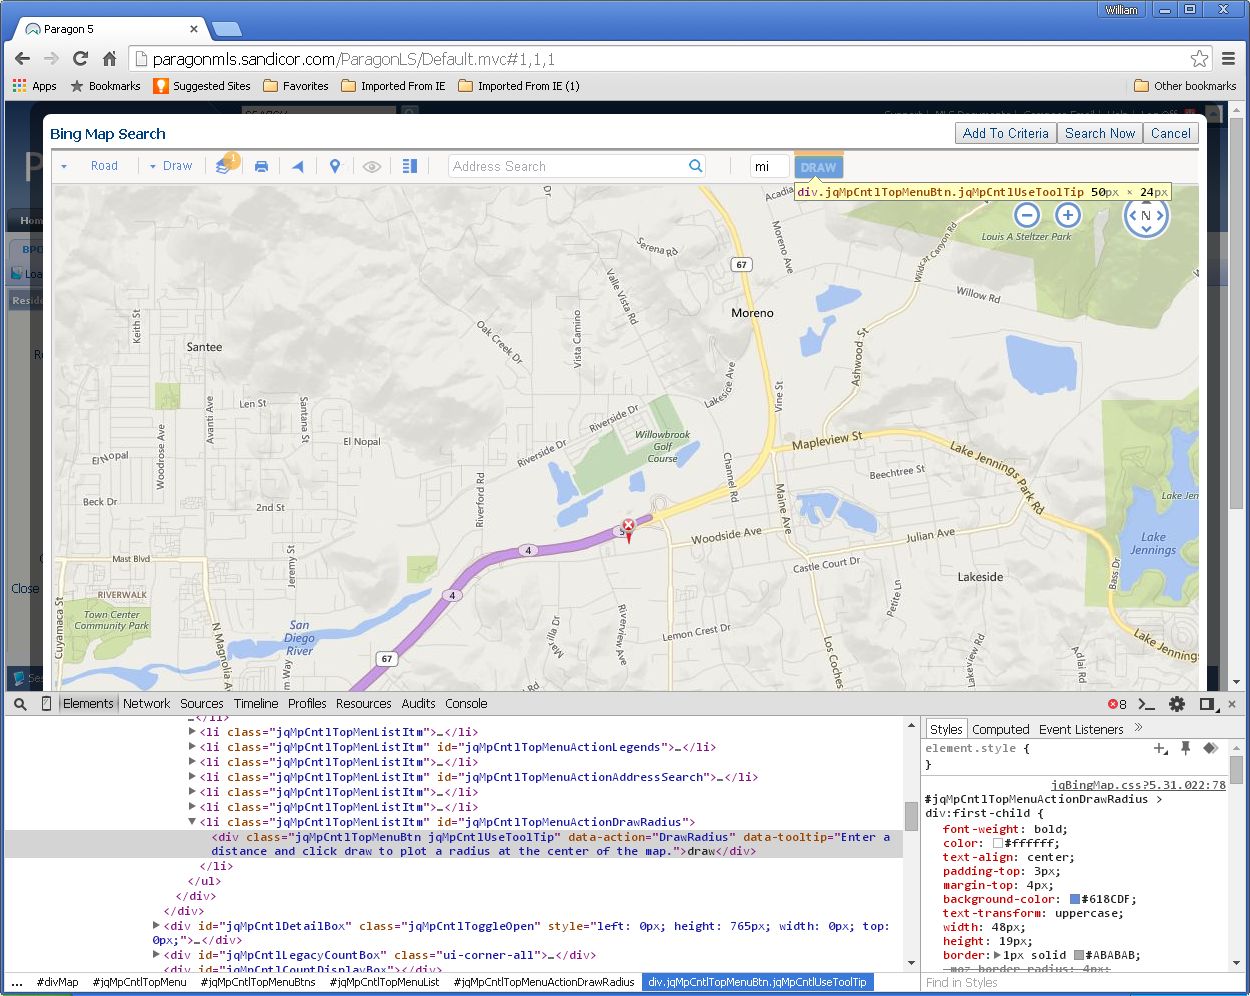Zoom out the map with minus button

click(x=1027, y=215)
